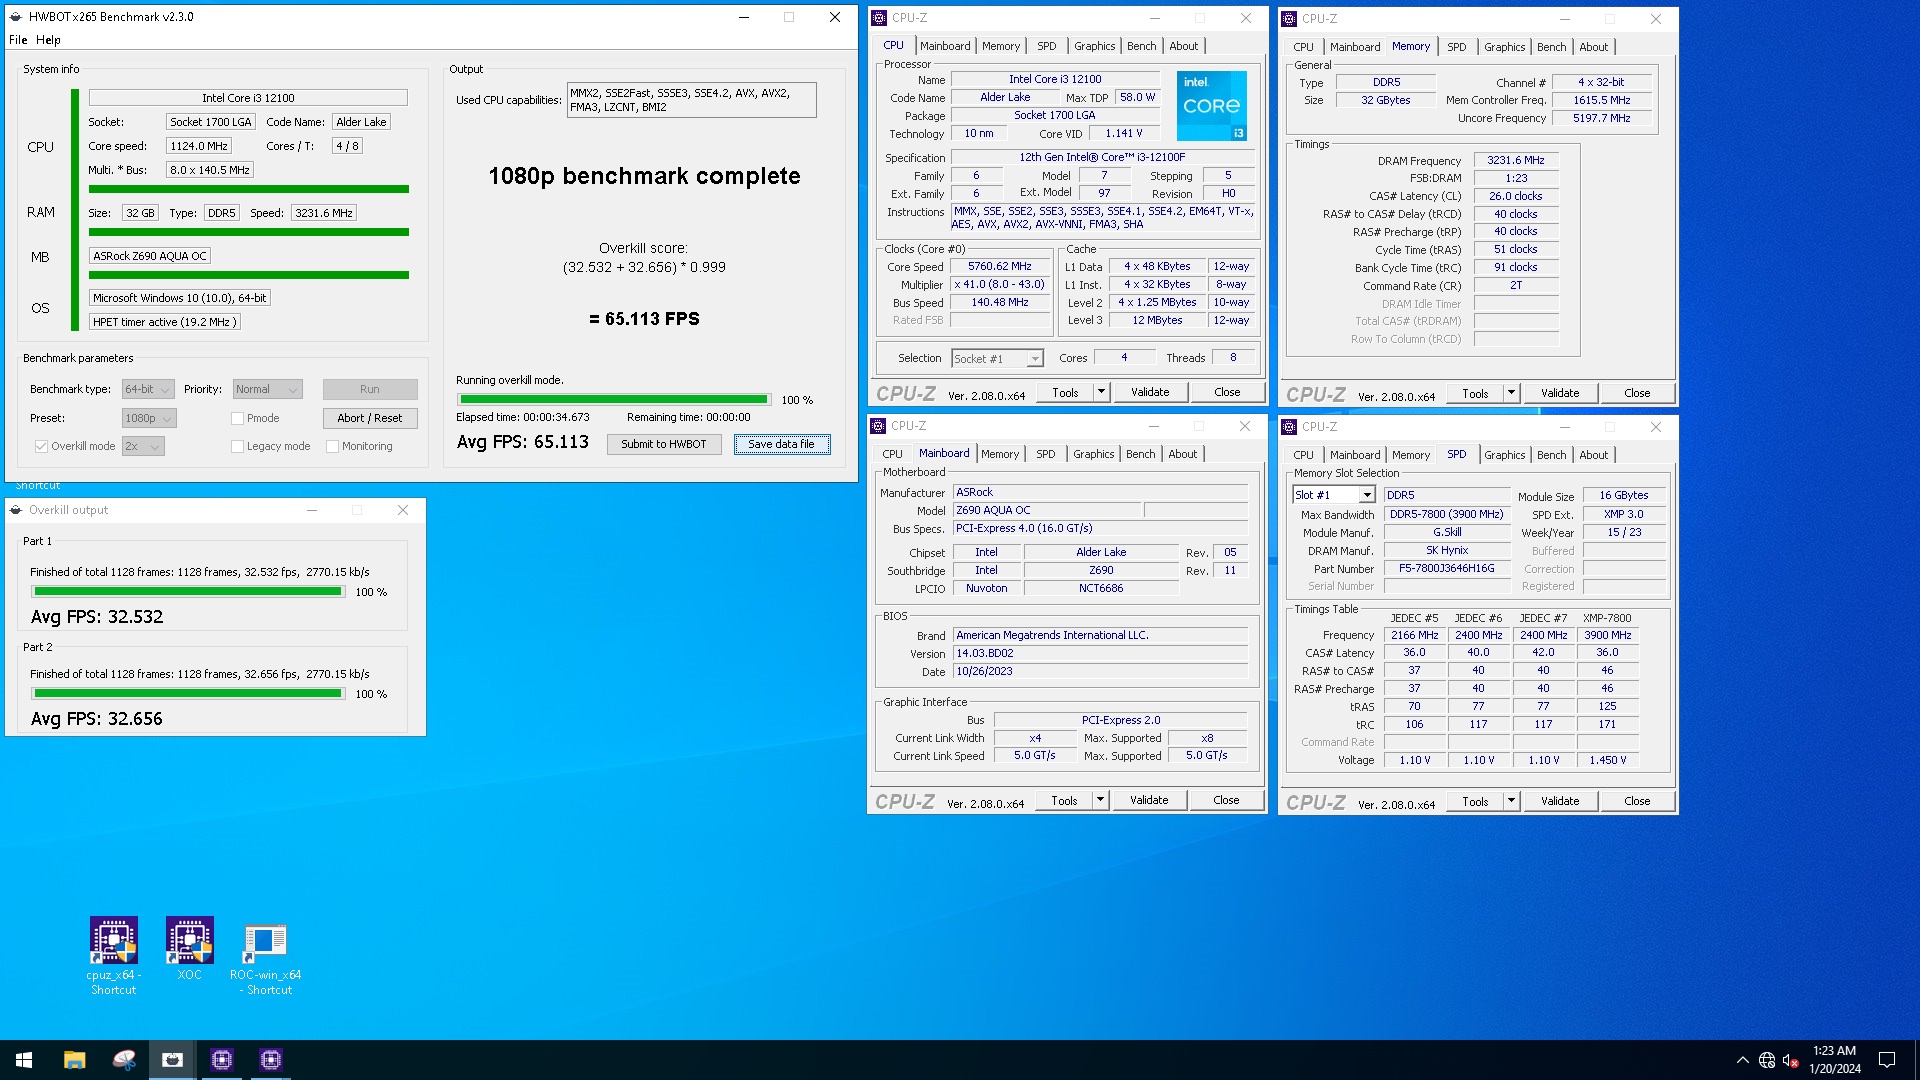Screen dimensions: 1920x1080
Task: Open File Explorer from the taskbar
Action: (x=74, y=1060)
